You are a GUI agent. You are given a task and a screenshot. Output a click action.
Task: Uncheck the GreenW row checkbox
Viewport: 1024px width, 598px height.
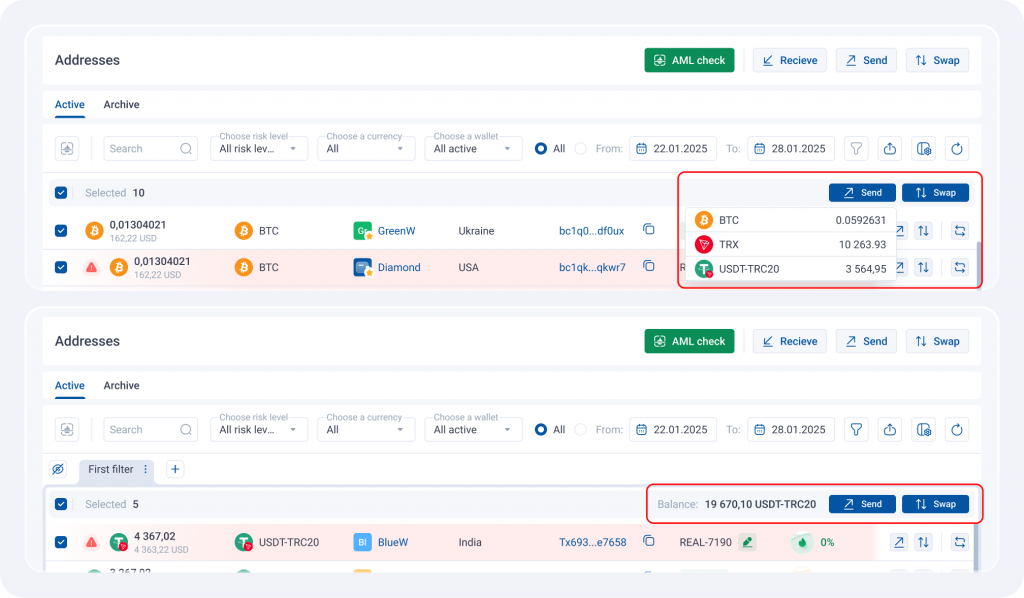pos(61,231)
